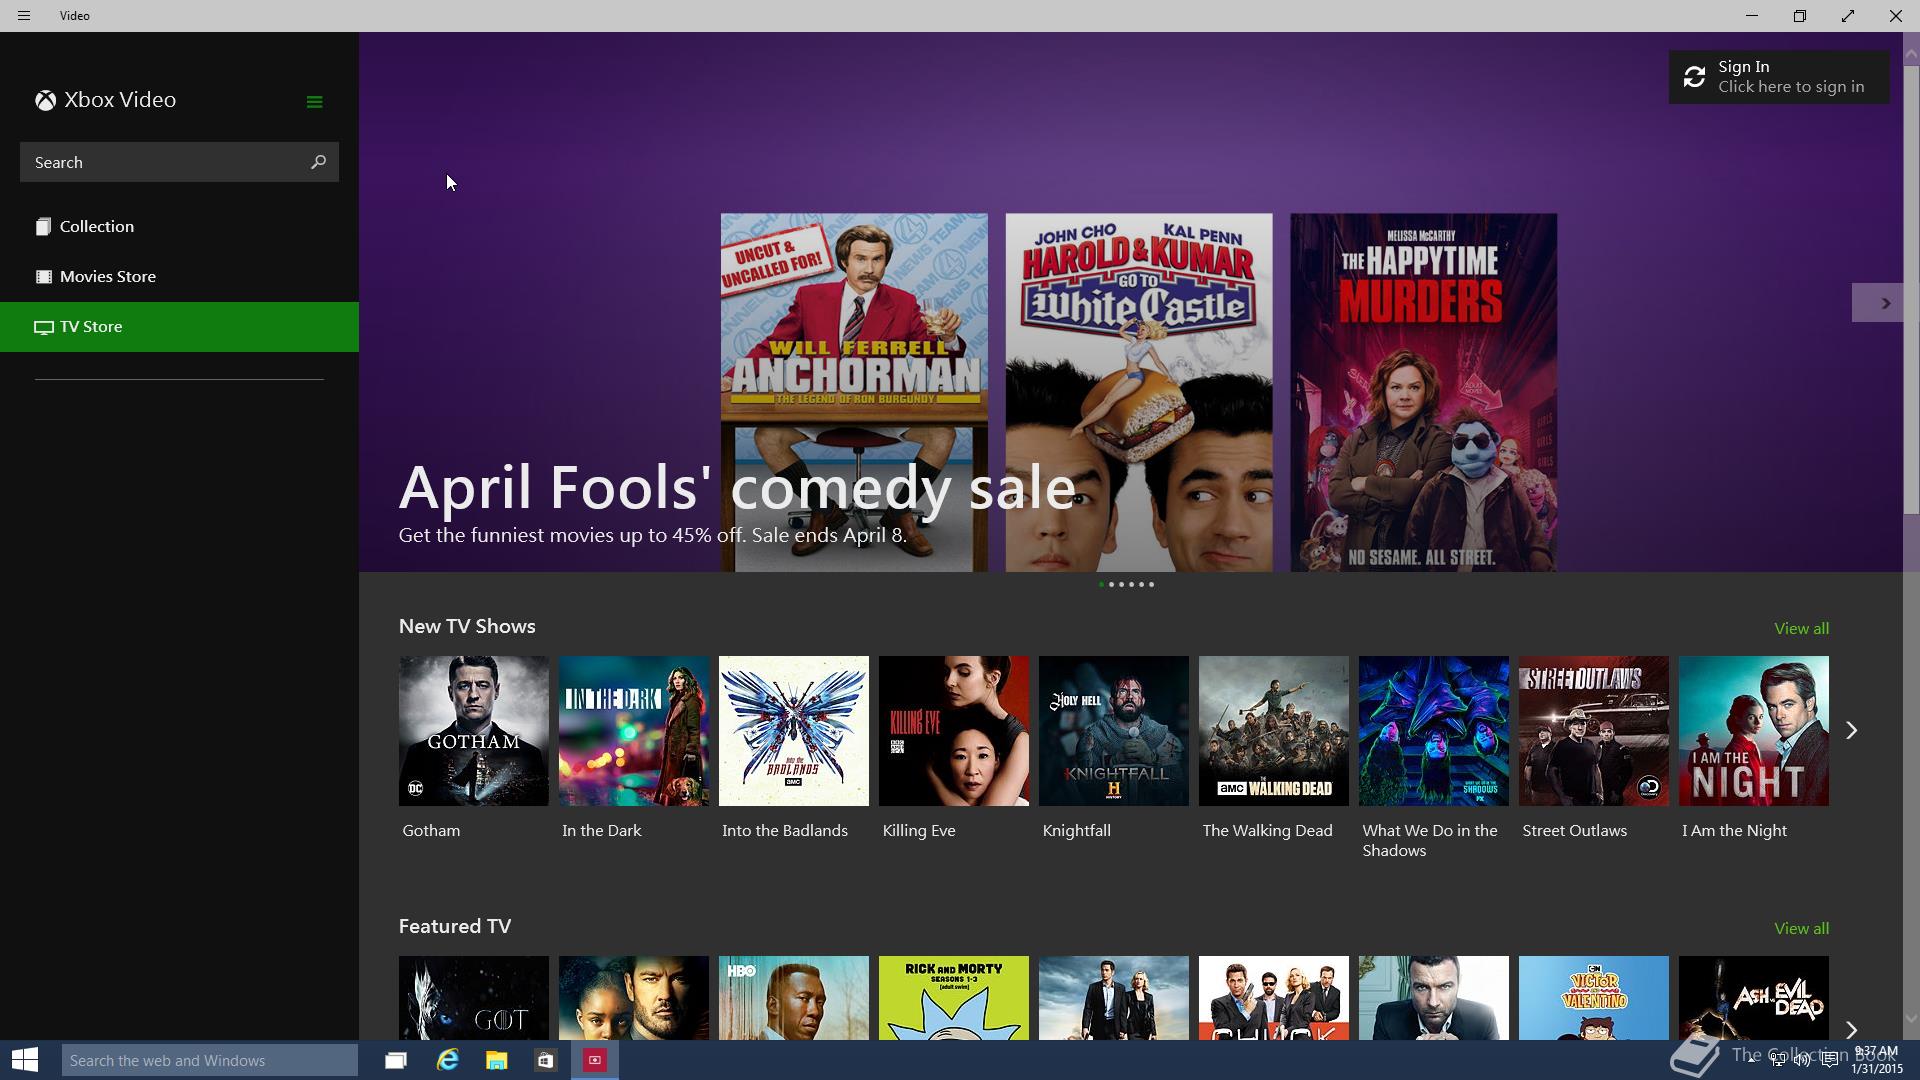The height and width of the screenshot is (1080, 1920).
Task: Launch Internet Explorer from taskbar
Action: click(x=447, y=1060)
